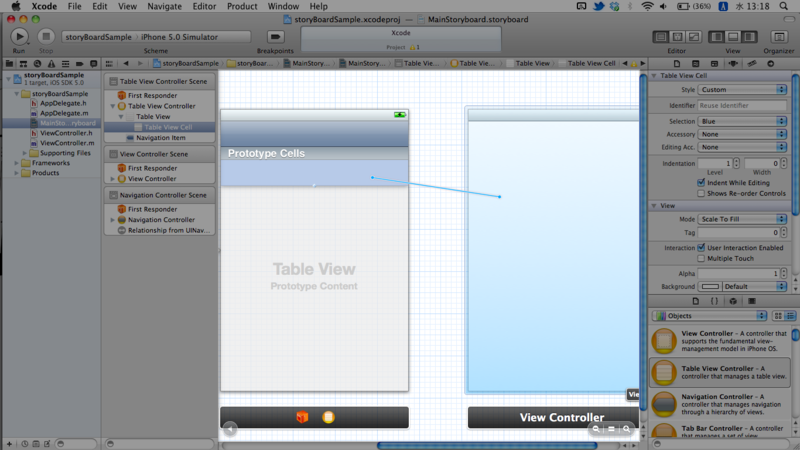800x450 pixels.
Task: Toggle the Breakpoints button
Action: point(275,37)
